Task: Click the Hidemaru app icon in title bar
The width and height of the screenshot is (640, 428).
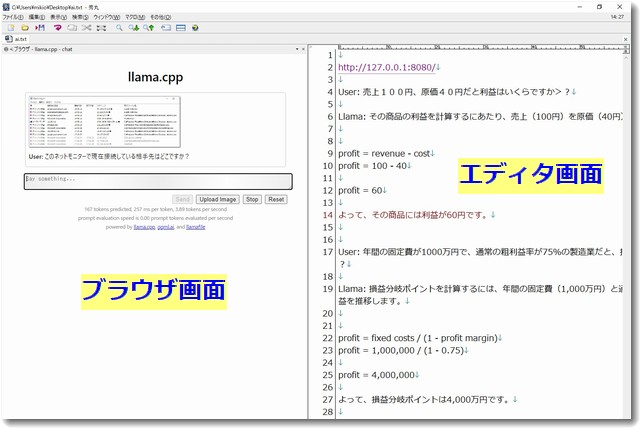Action: point(6,7)
